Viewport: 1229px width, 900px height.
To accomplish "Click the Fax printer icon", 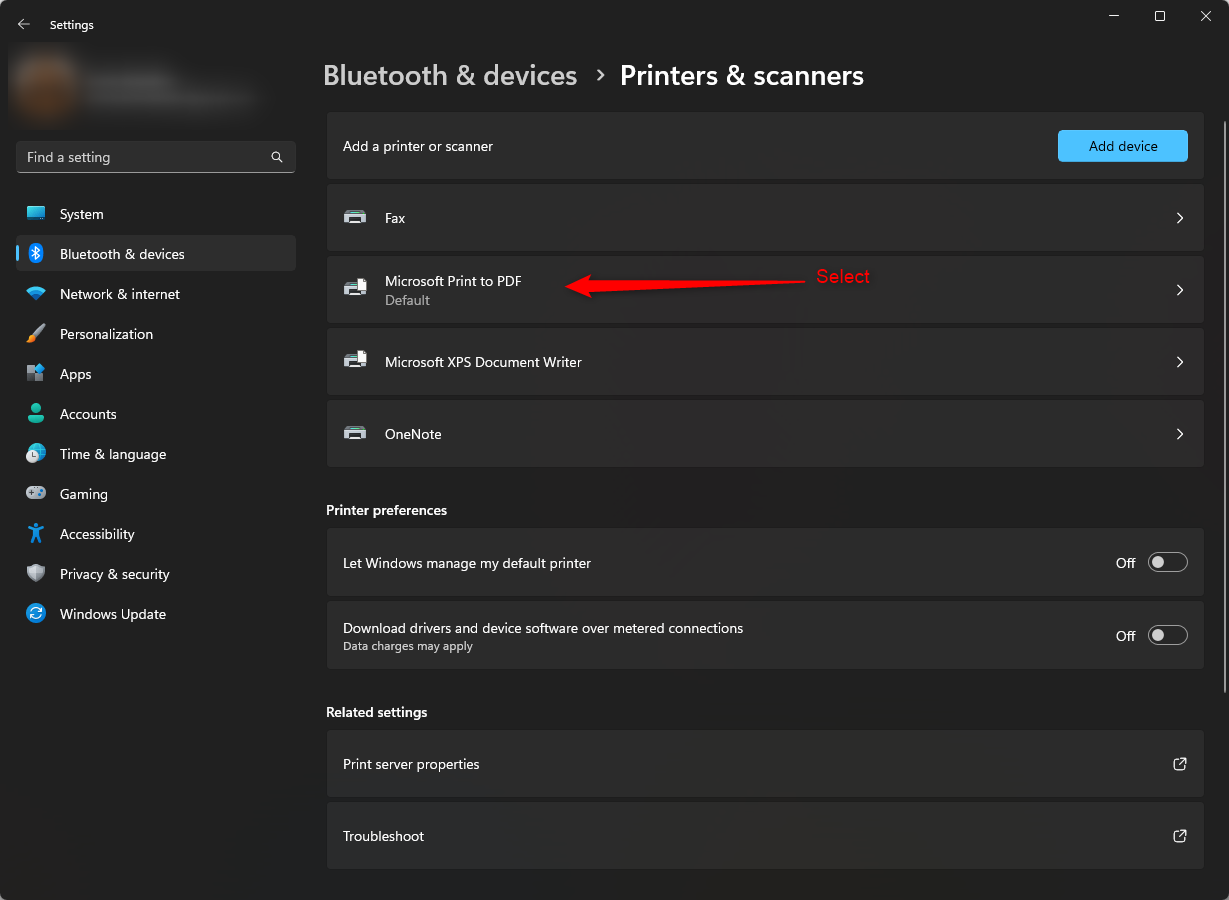I will tap(355, 217).
